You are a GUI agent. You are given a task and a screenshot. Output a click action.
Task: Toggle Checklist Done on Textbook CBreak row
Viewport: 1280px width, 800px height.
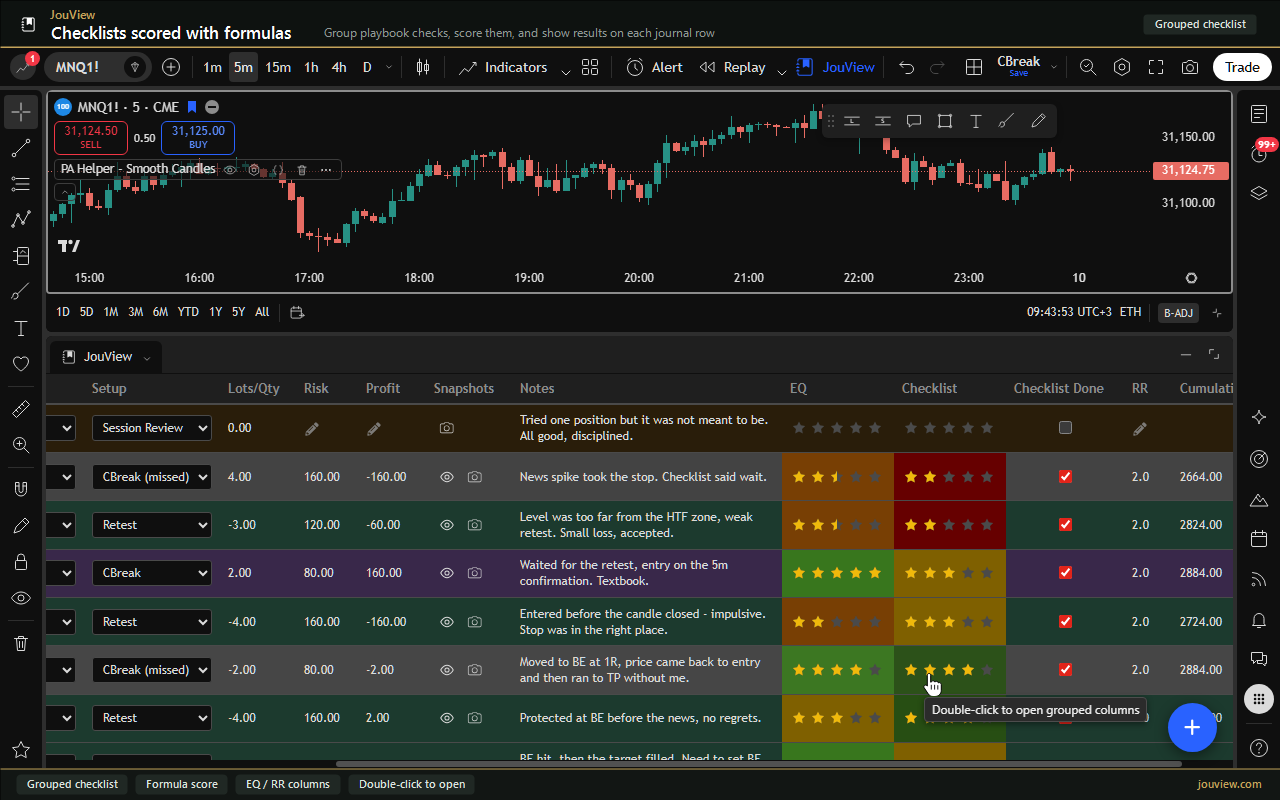tap(1065, 573)
